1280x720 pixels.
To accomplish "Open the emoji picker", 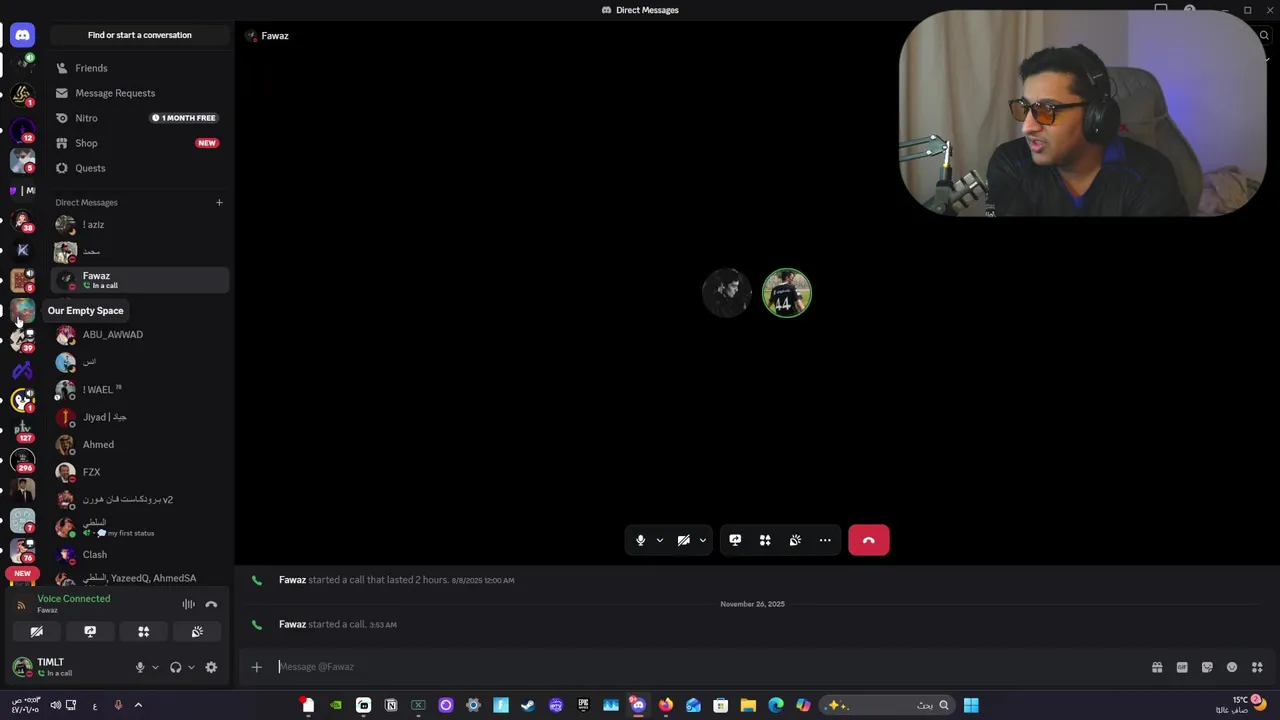I will pos(1232,667).
